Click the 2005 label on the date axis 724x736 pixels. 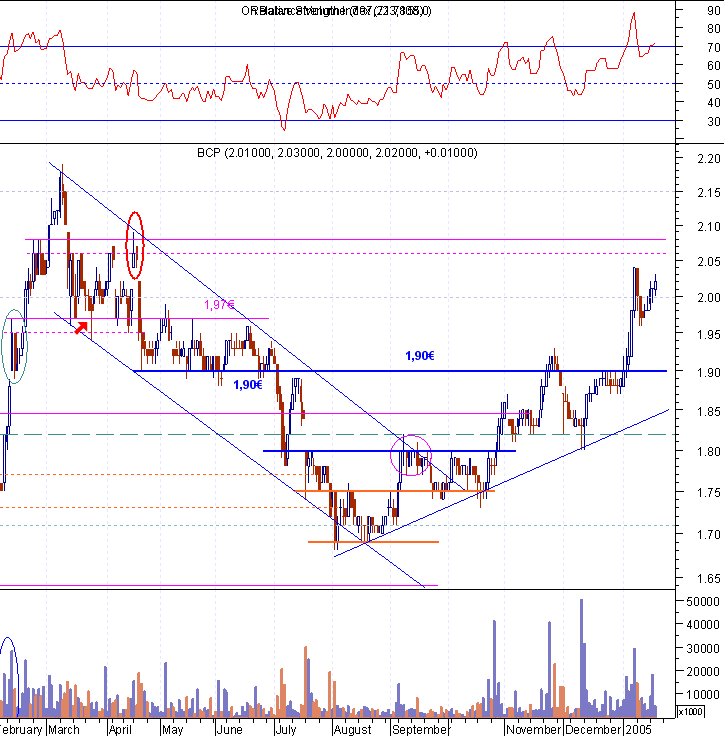pos(638,729)
